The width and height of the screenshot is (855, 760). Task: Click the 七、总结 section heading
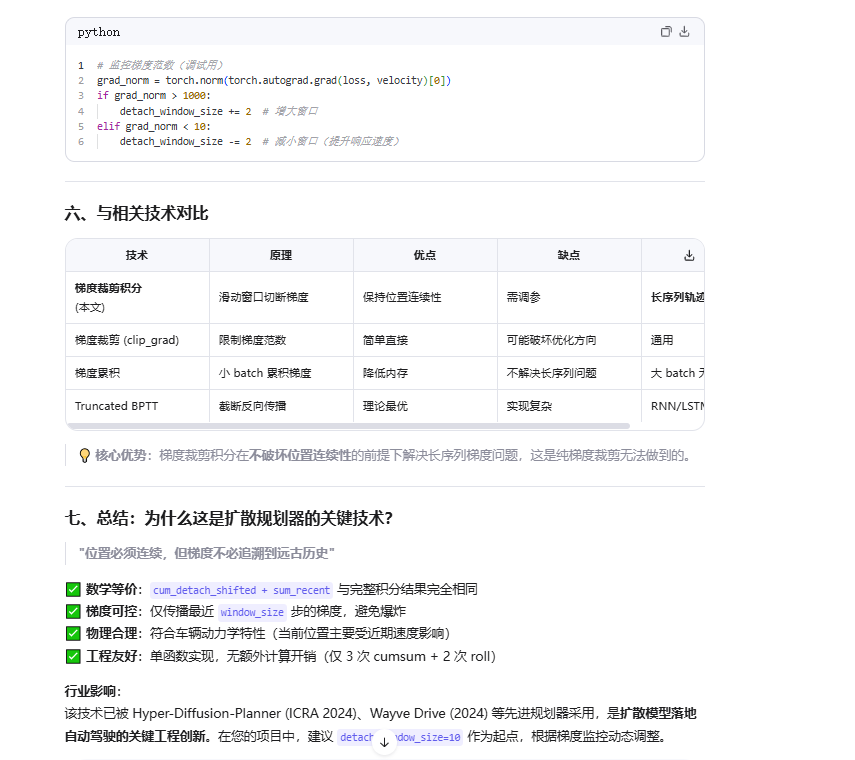tap(228, 518)
